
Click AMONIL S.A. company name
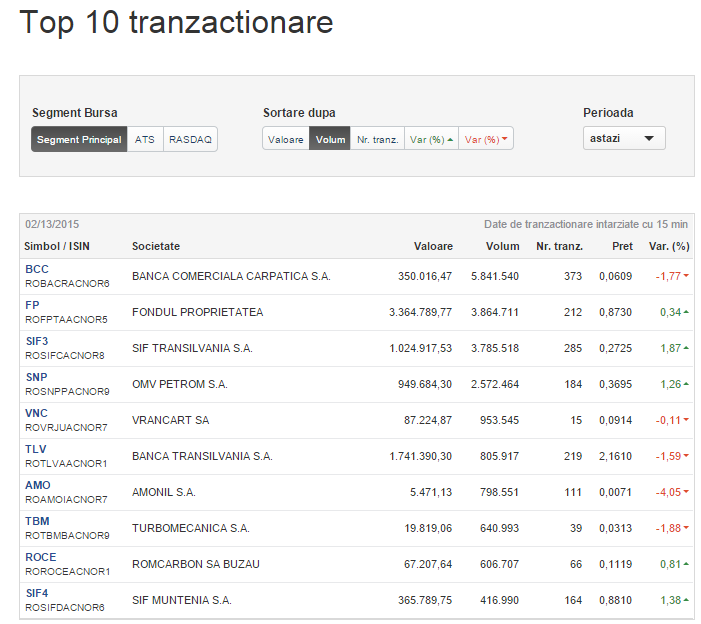tap(164, 492)
